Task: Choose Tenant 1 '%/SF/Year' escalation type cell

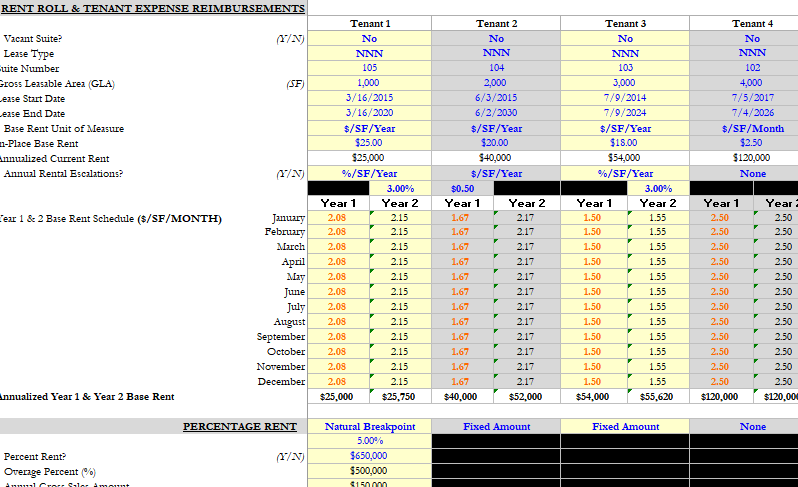Action: [370, 173]
